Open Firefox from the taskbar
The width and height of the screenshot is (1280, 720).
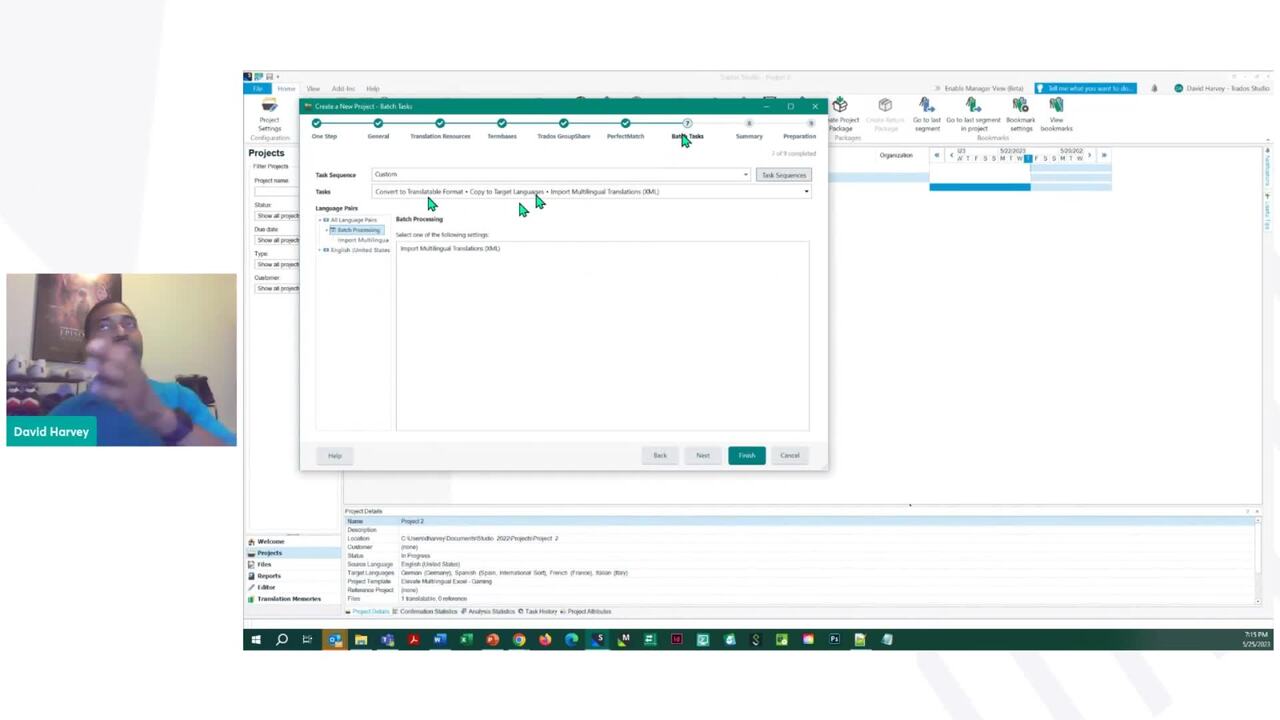click(x=545, y=639)
